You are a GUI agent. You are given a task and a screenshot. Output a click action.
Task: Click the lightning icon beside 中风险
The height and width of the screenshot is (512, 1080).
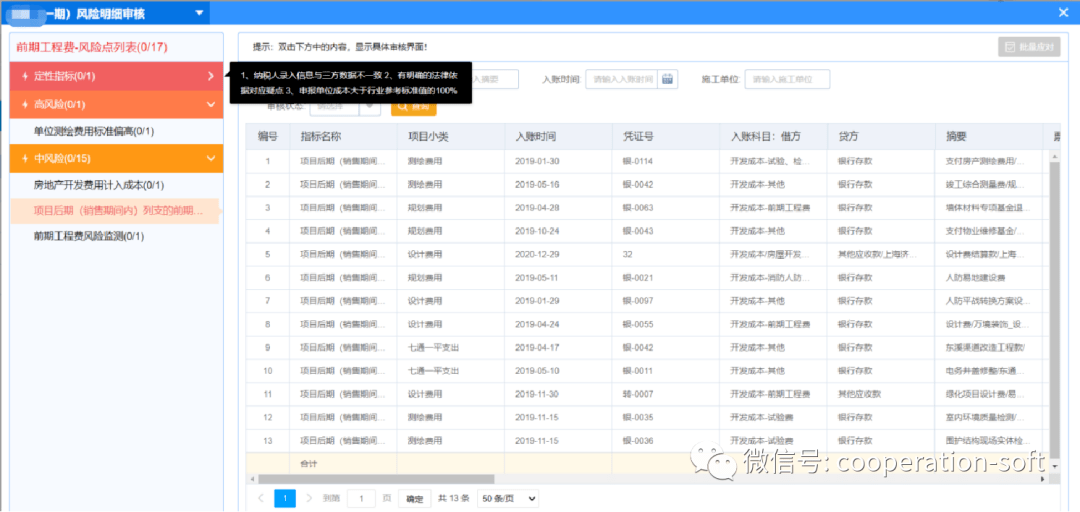25,158
